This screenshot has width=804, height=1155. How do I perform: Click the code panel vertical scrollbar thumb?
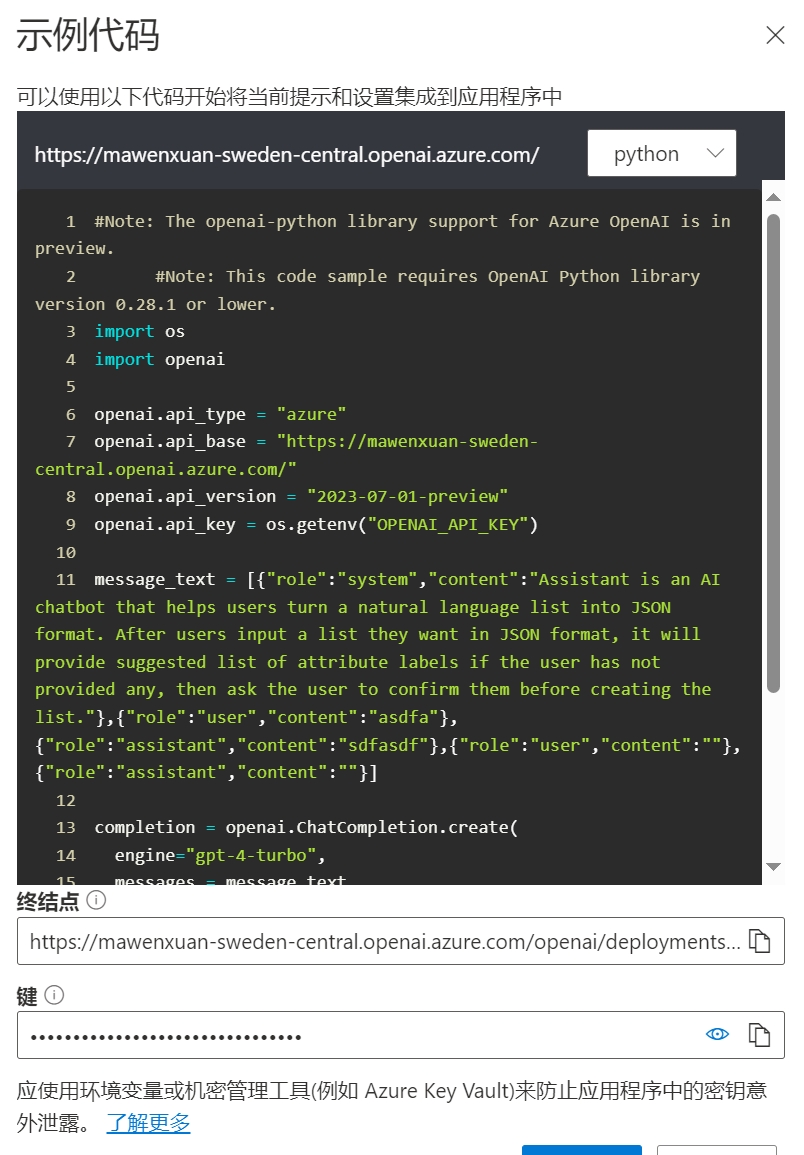[773, 453]
